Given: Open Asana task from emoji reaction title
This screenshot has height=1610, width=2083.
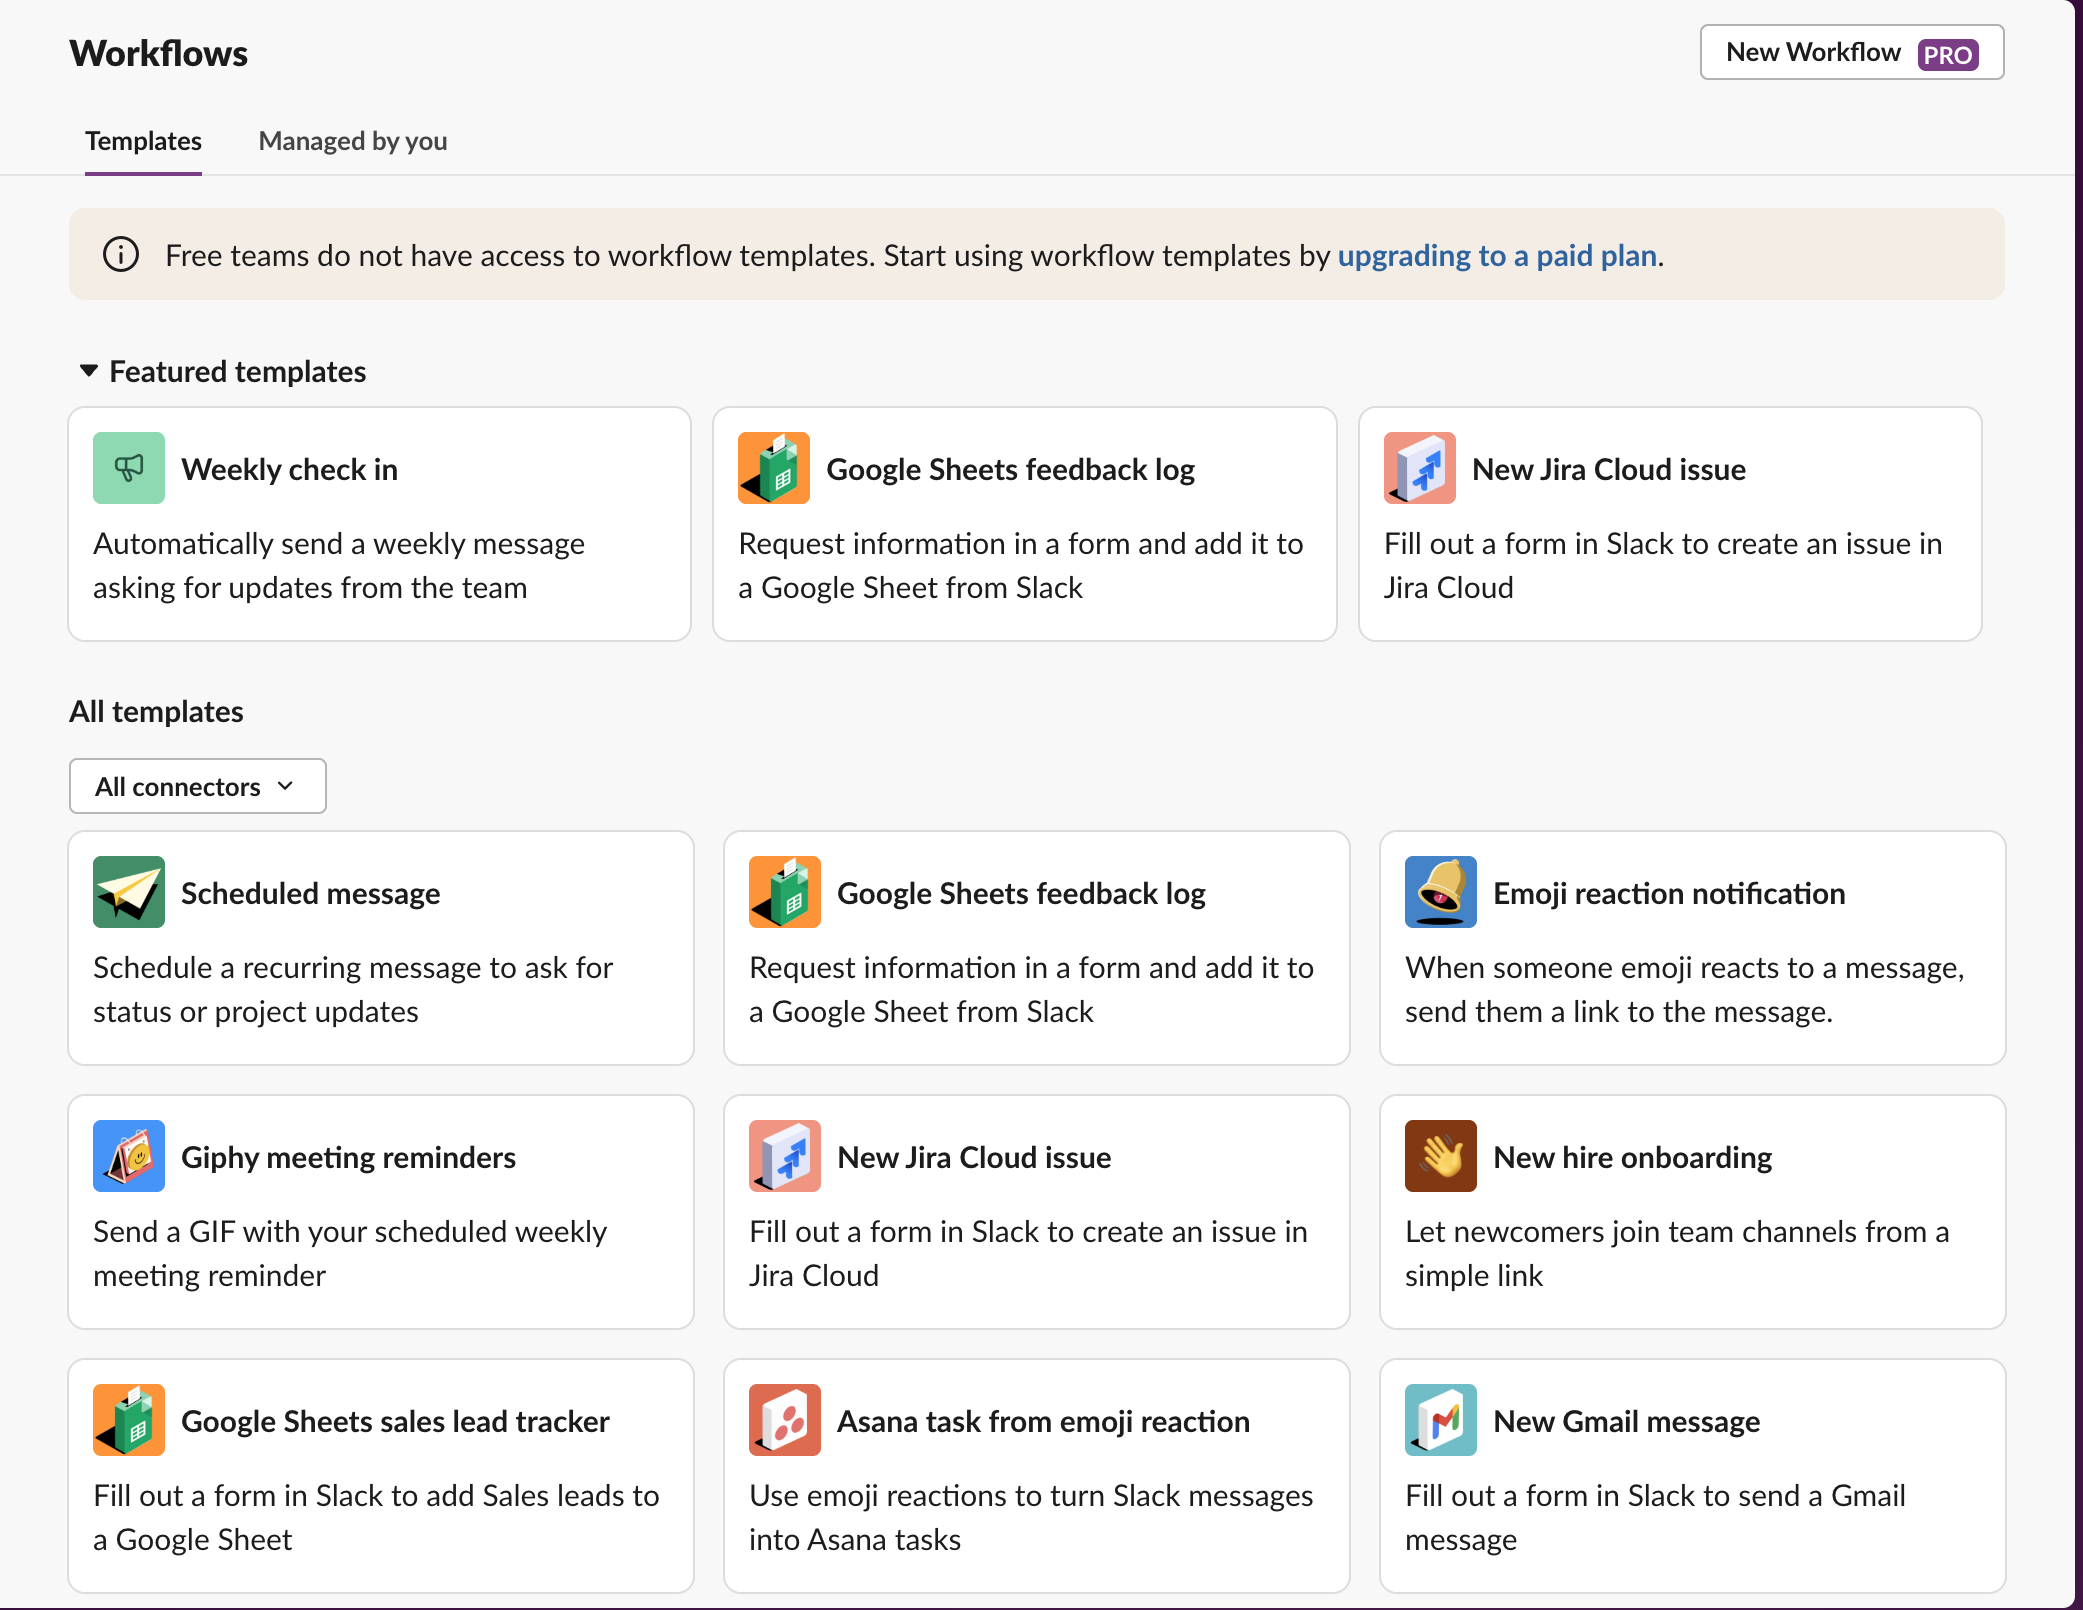Looking at the screenshot, I should (1044, 1421).
